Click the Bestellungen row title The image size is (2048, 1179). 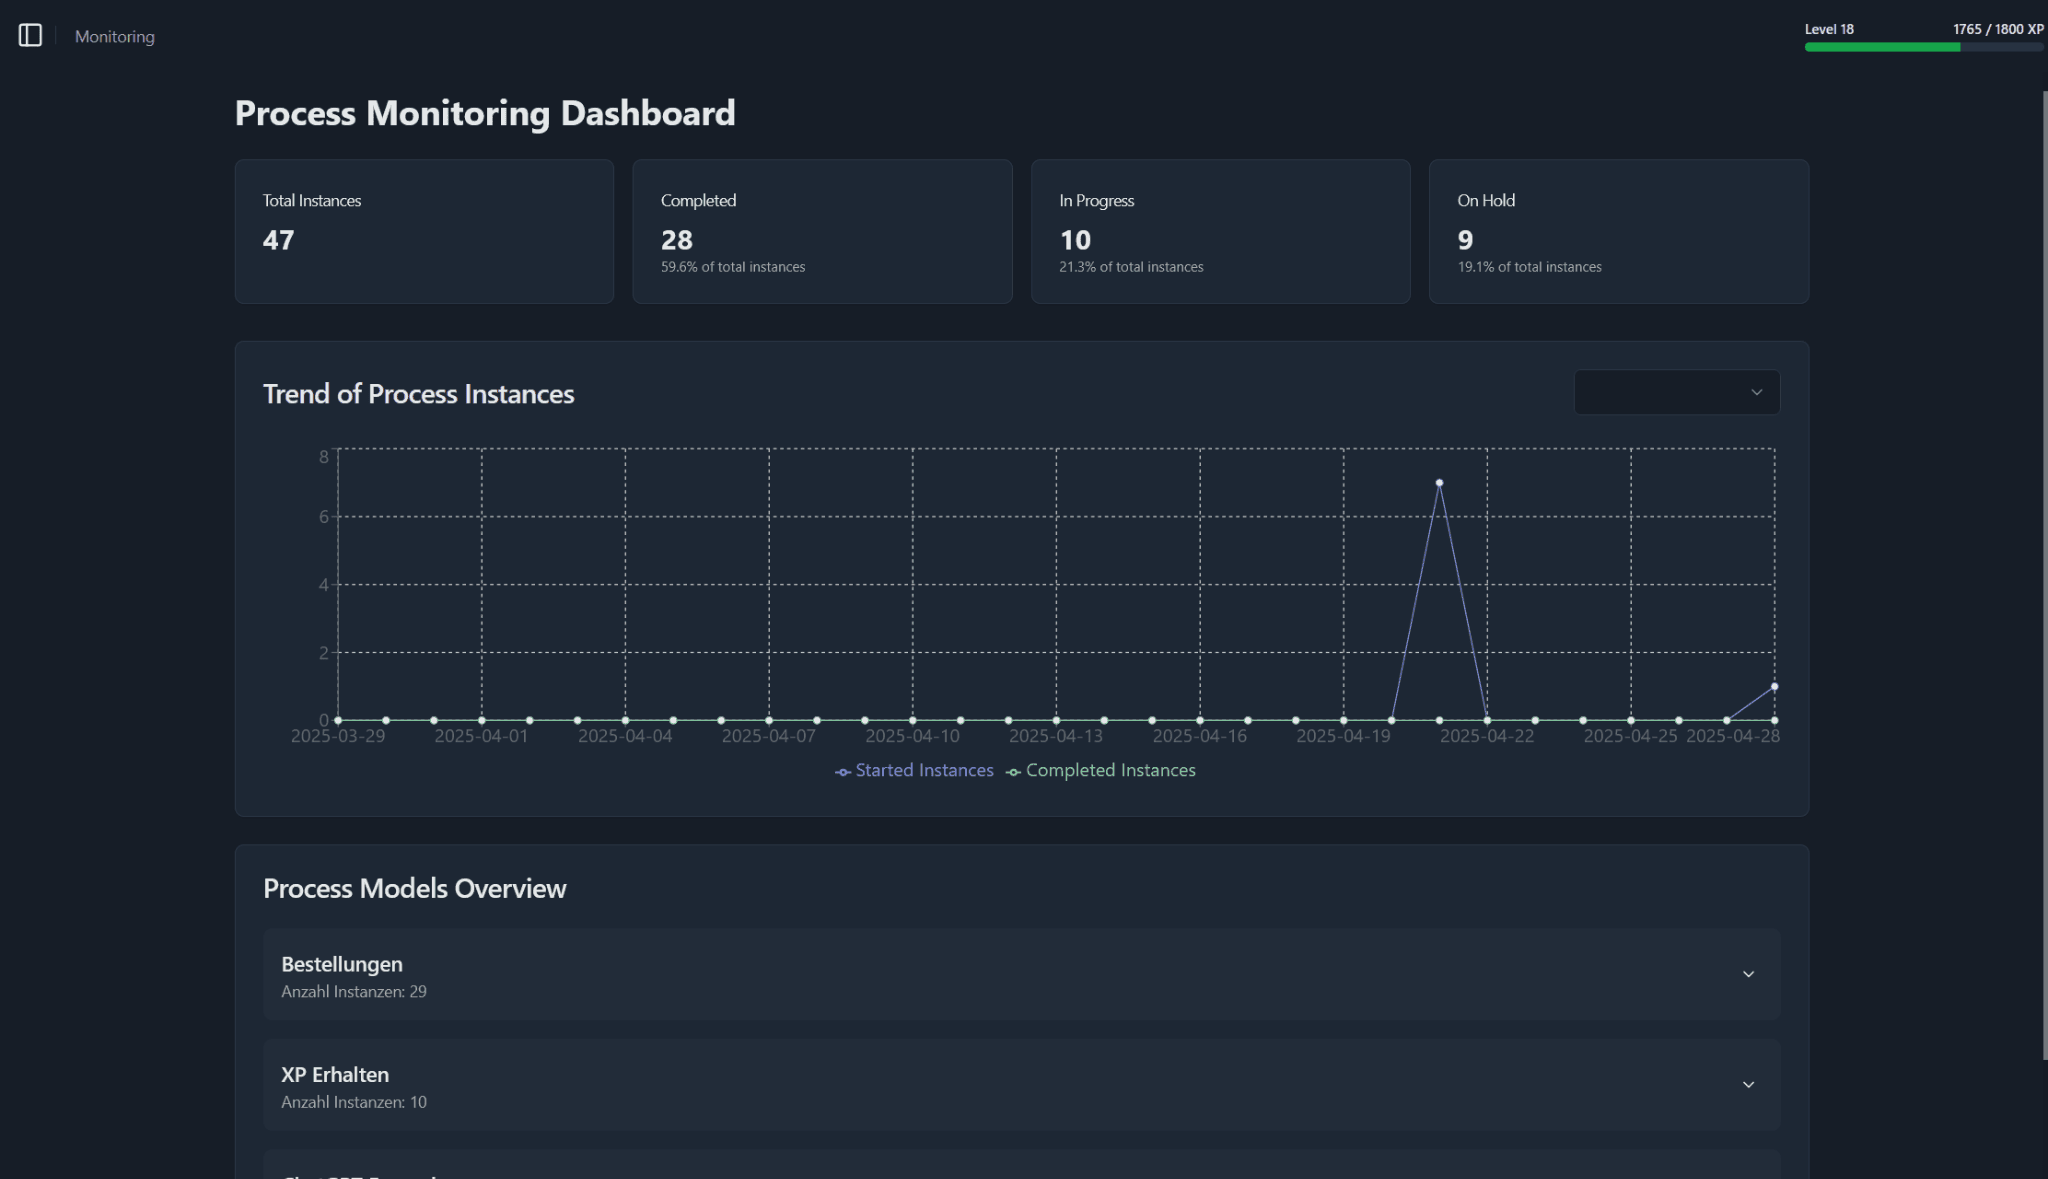(342, 964)
